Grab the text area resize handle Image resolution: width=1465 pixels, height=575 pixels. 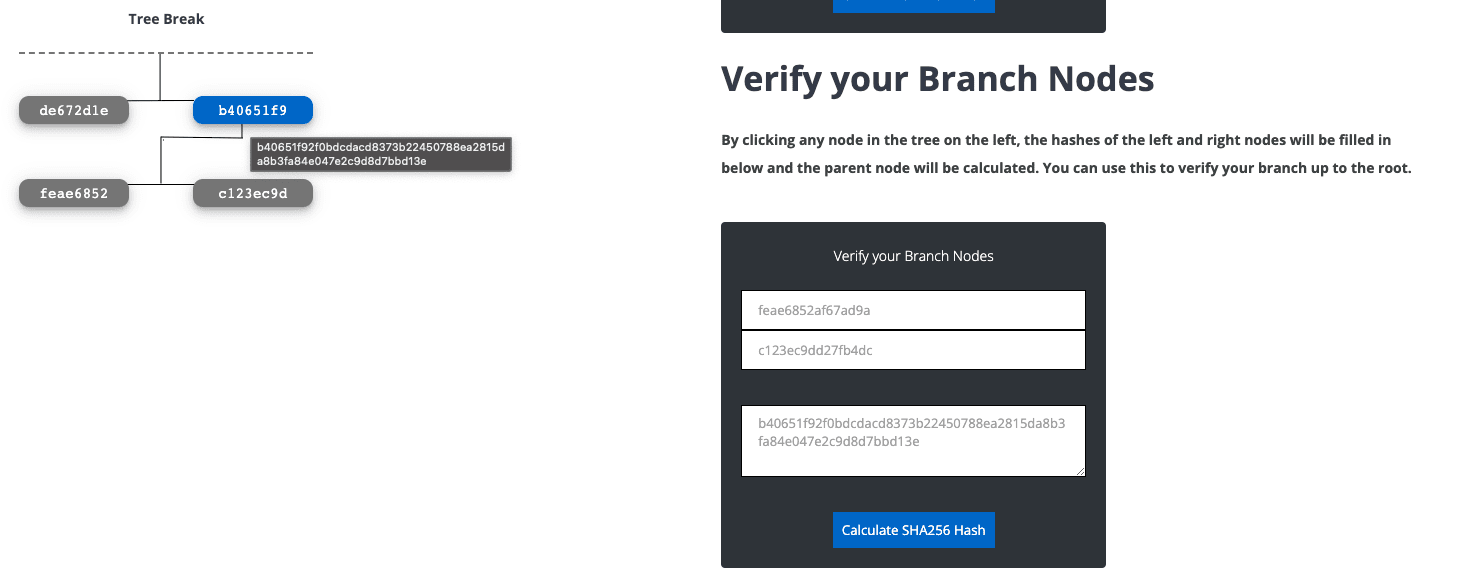coord(1080,471)
